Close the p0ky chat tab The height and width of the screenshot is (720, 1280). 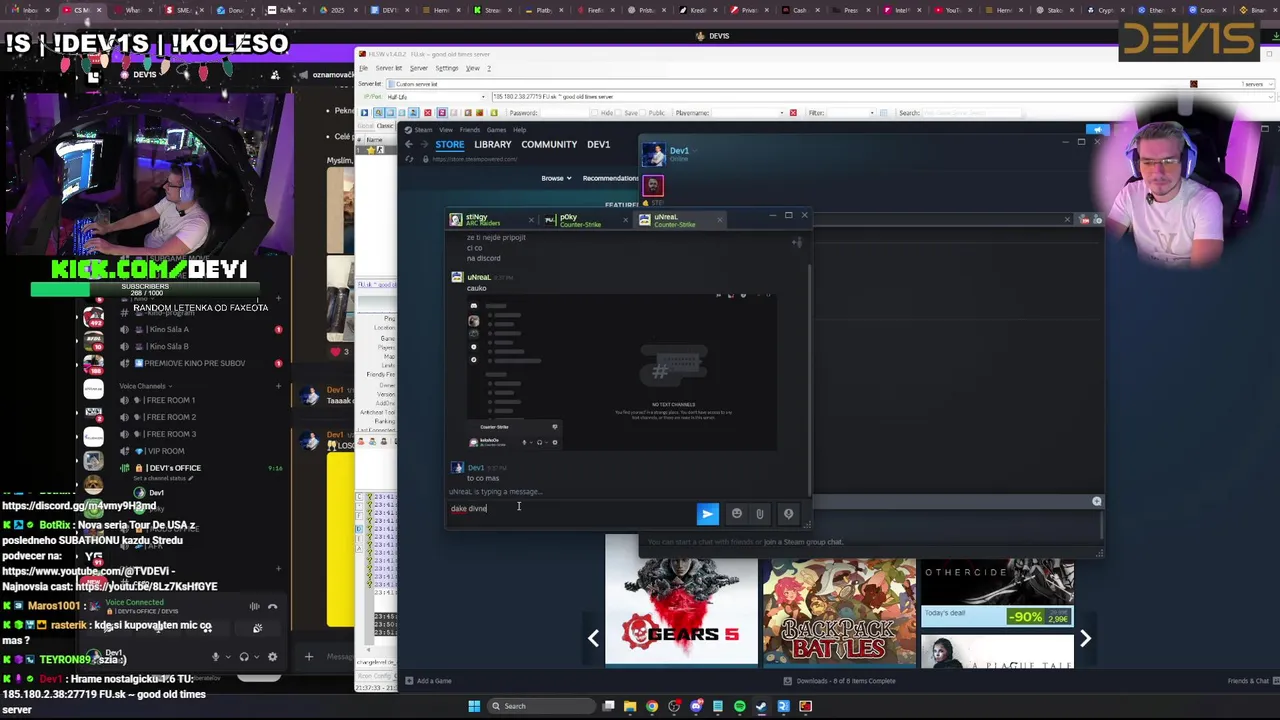pos(625,220)
